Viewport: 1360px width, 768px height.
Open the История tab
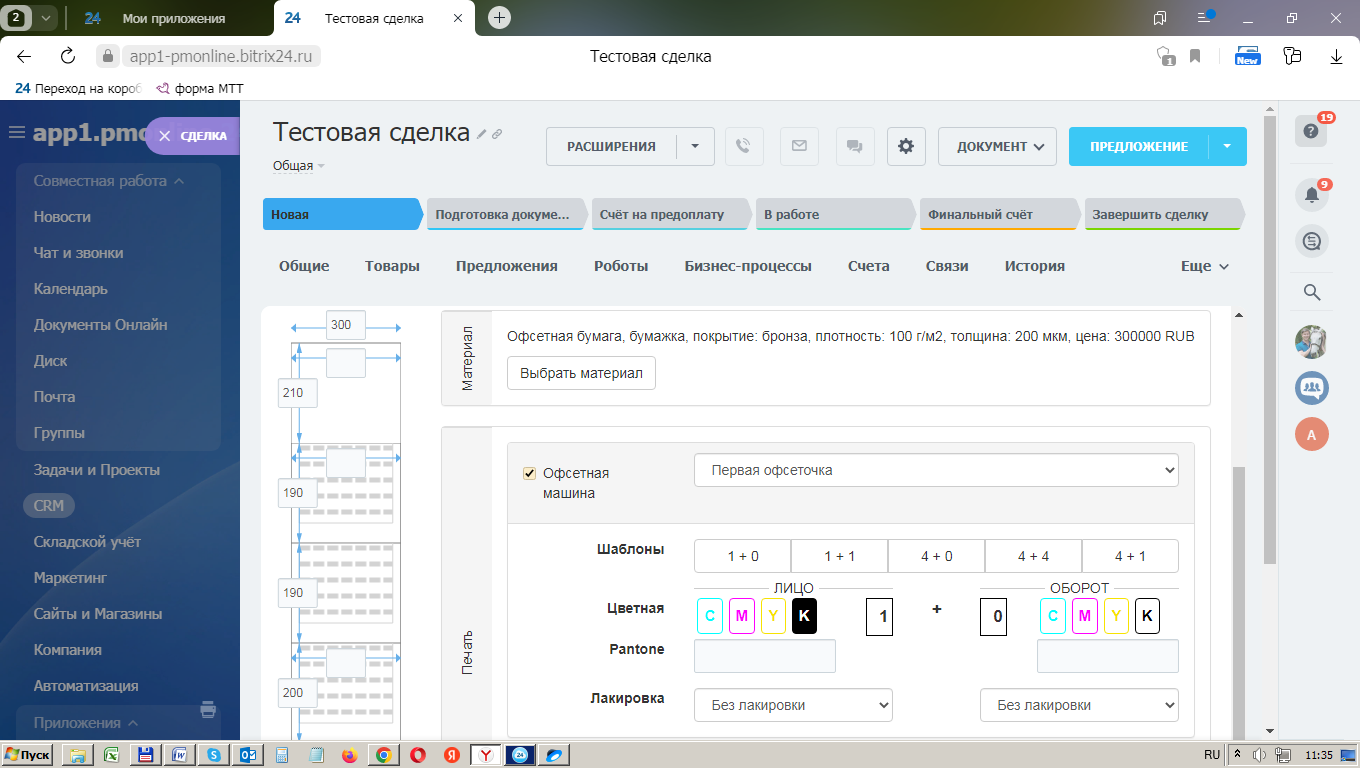pos(1035,266)
